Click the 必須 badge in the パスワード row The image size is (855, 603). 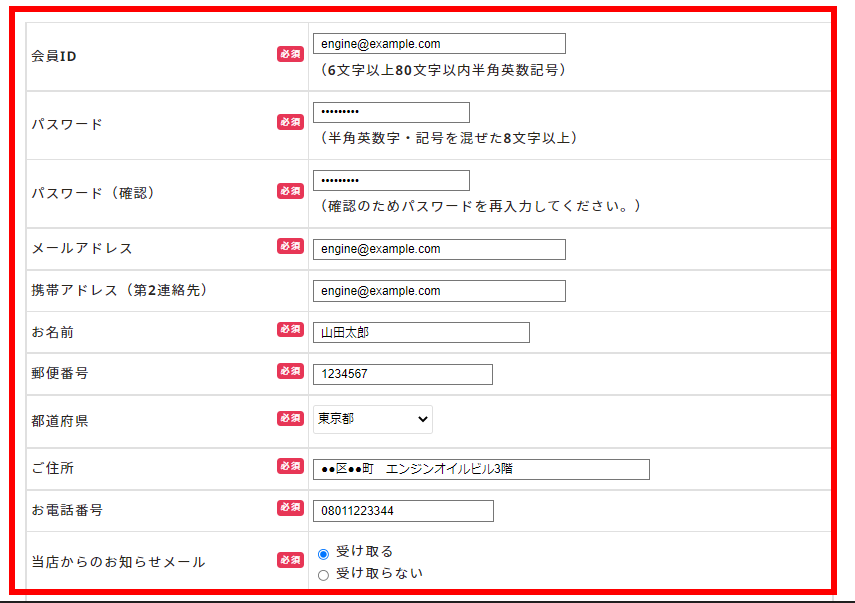pyautogui.click(x=290, y=122)
